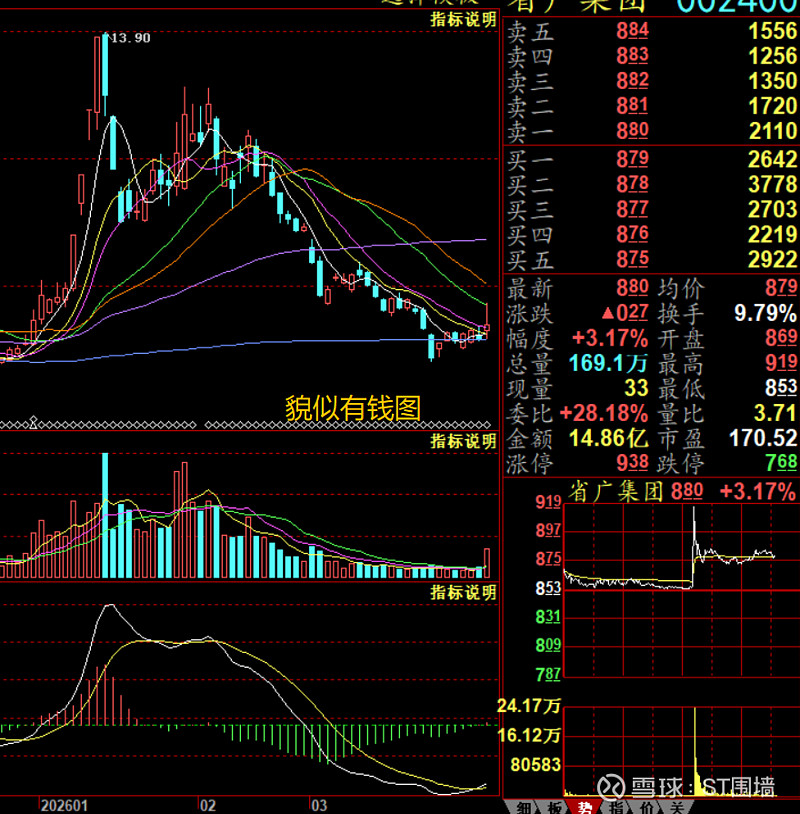Click the 幅度 value +3.17% in the data panel
The image size is (800, 814).
pyautogui.click(x=610, y=338)
